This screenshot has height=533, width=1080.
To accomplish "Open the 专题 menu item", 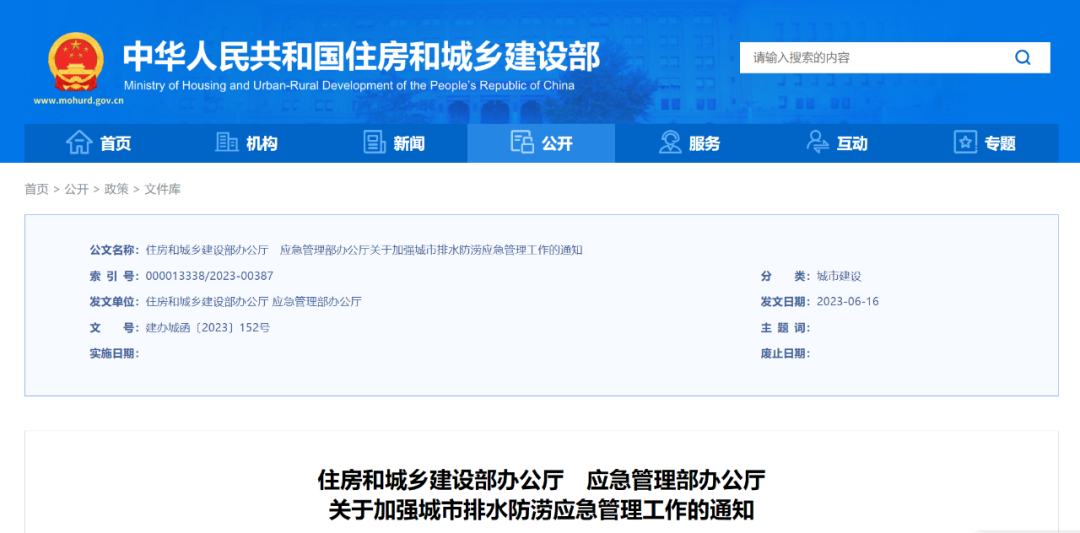I will [999, 144].
